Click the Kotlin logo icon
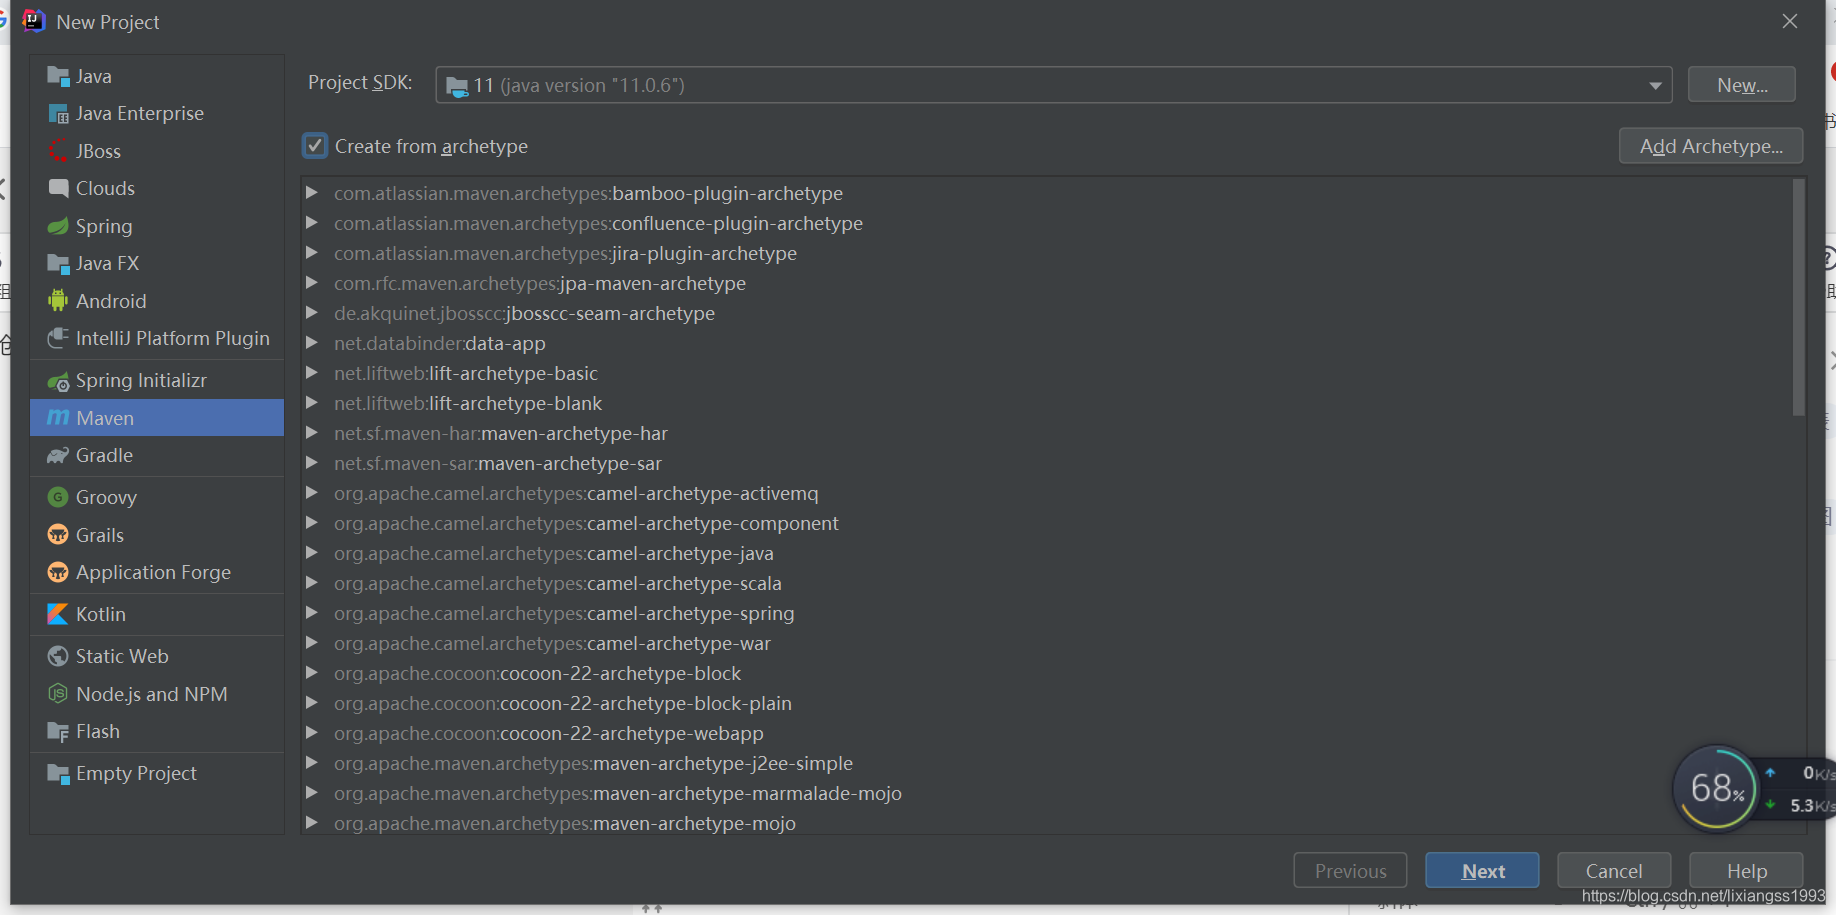 click(58, 614)
